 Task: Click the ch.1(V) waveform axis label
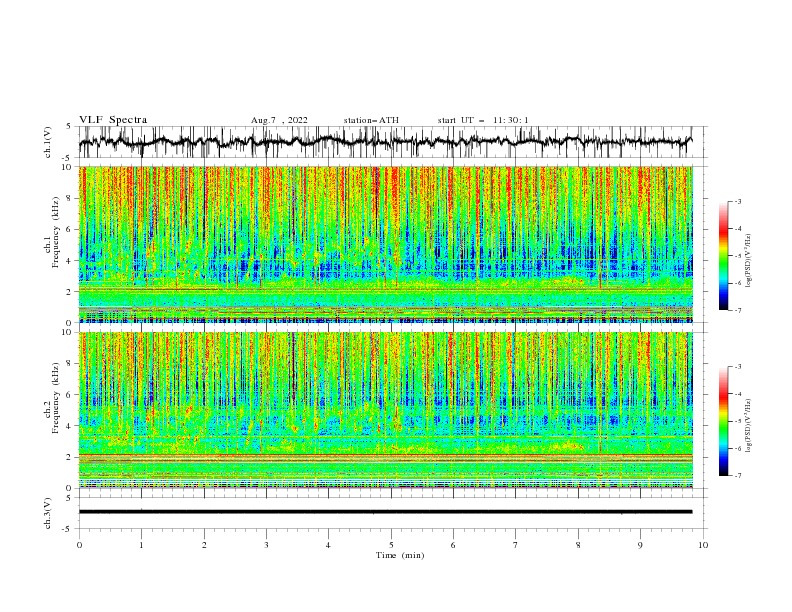click(x=48, y=142)
